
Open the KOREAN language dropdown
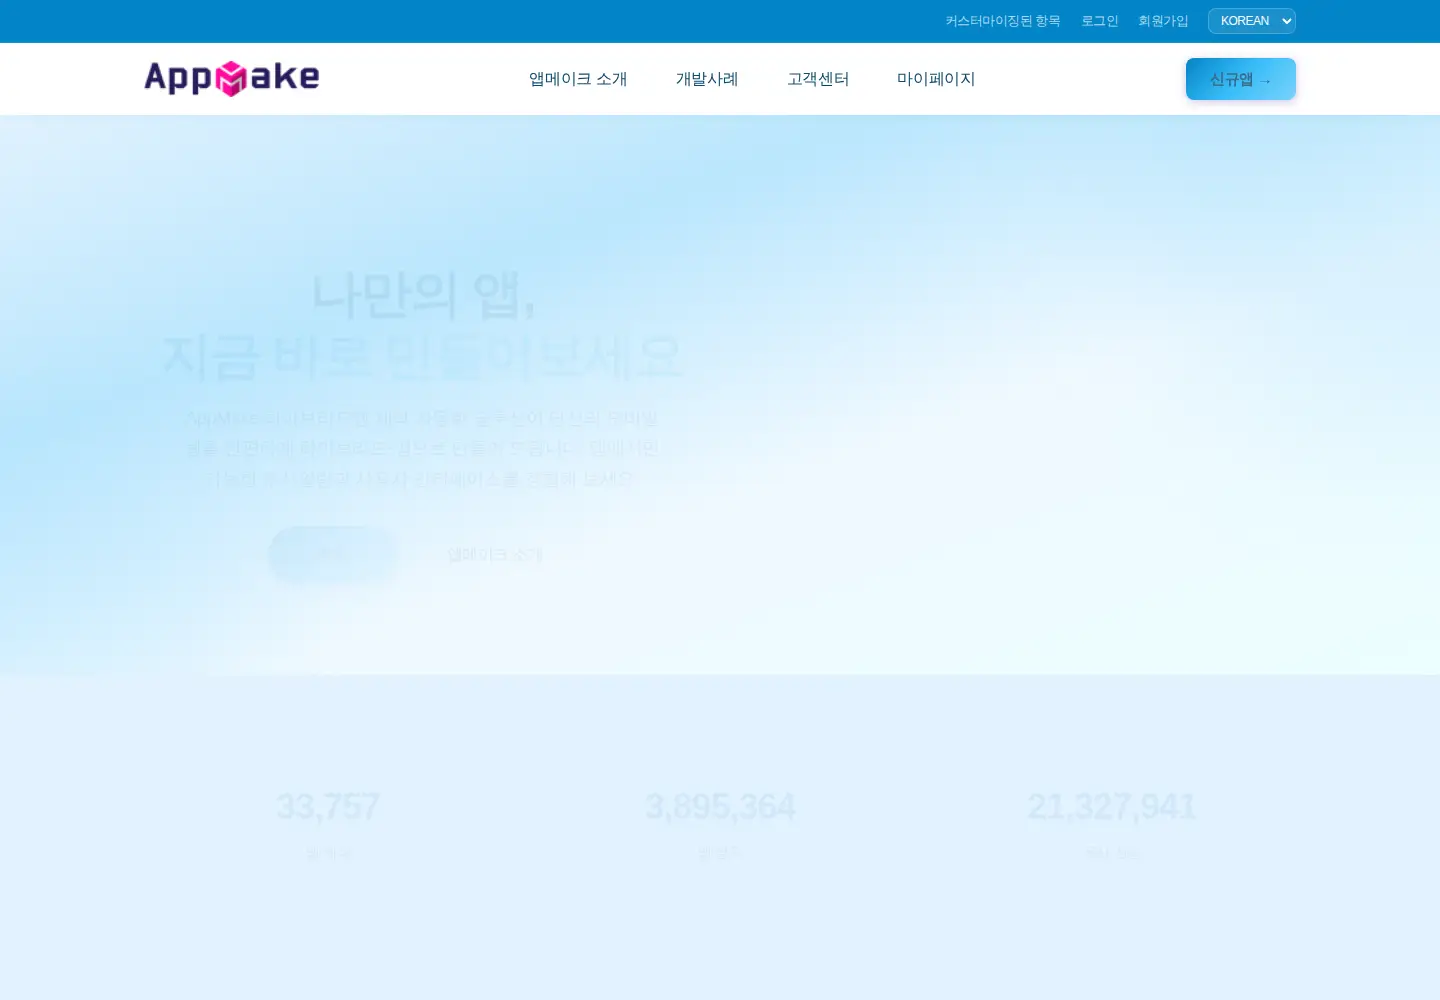click(1251, 21)
